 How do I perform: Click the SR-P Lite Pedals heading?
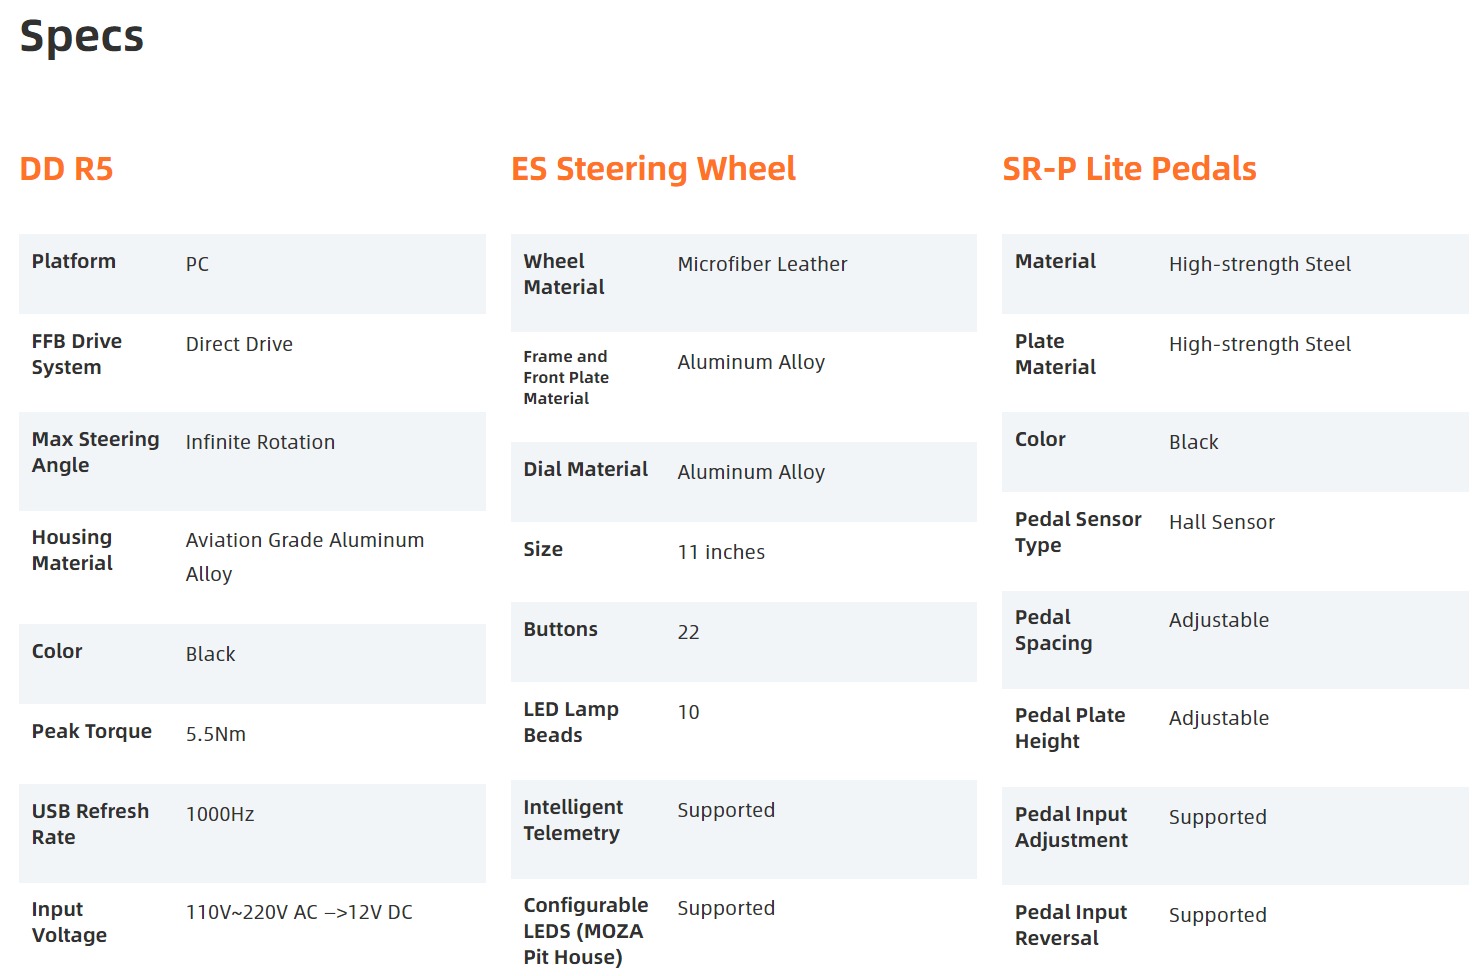(x=1129, y=169)
